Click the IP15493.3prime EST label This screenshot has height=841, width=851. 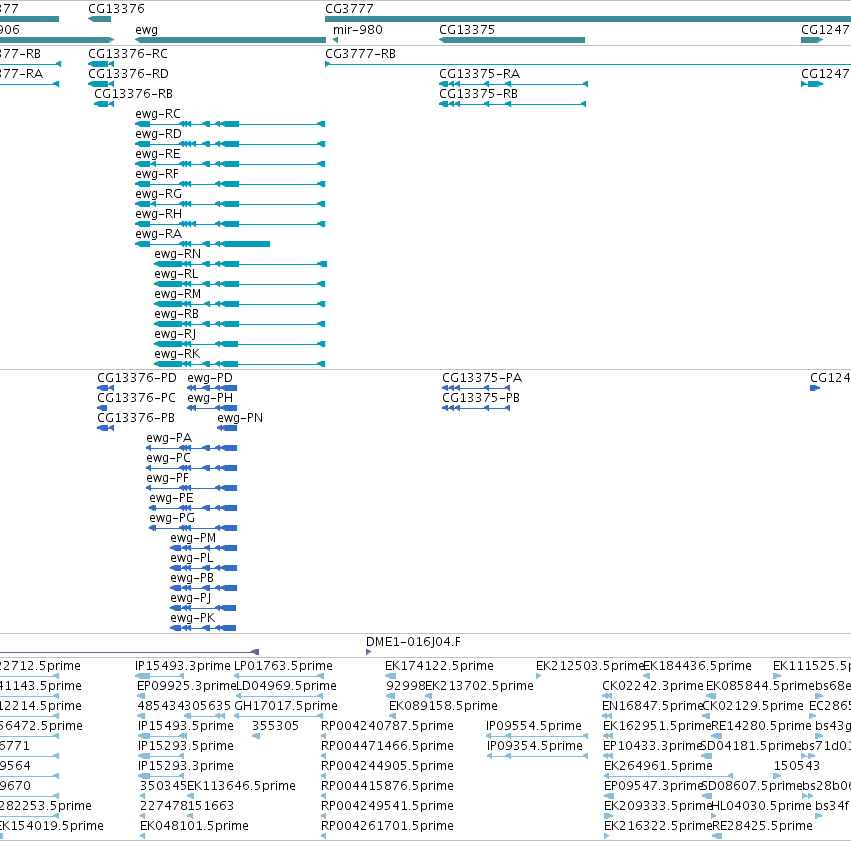click(x=183, y=666)
